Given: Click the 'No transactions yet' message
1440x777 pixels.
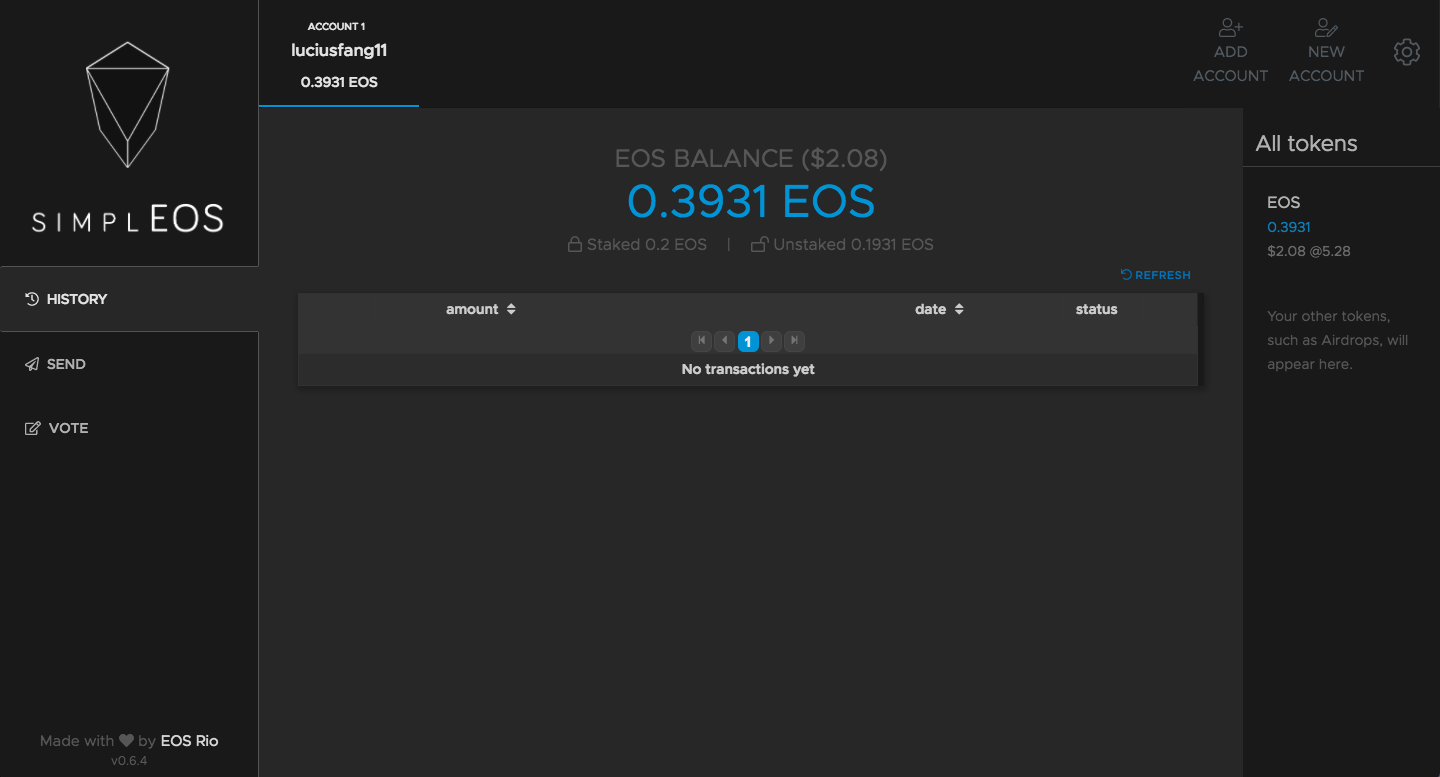Looking at the screenshot, I should click(748, 369).
